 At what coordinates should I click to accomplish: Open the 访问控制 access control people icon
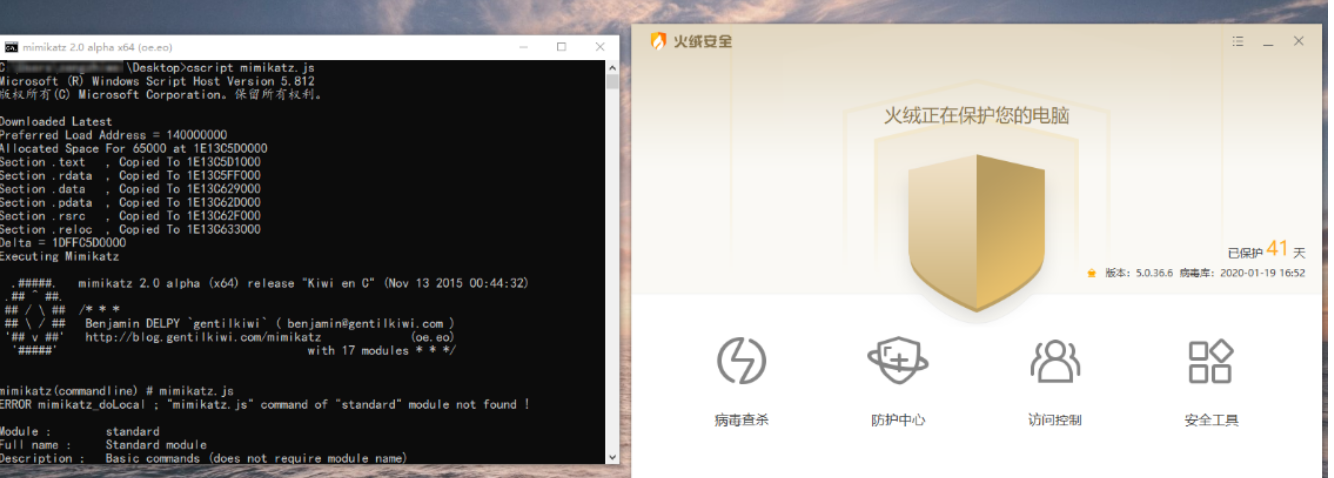[1054, 361]
